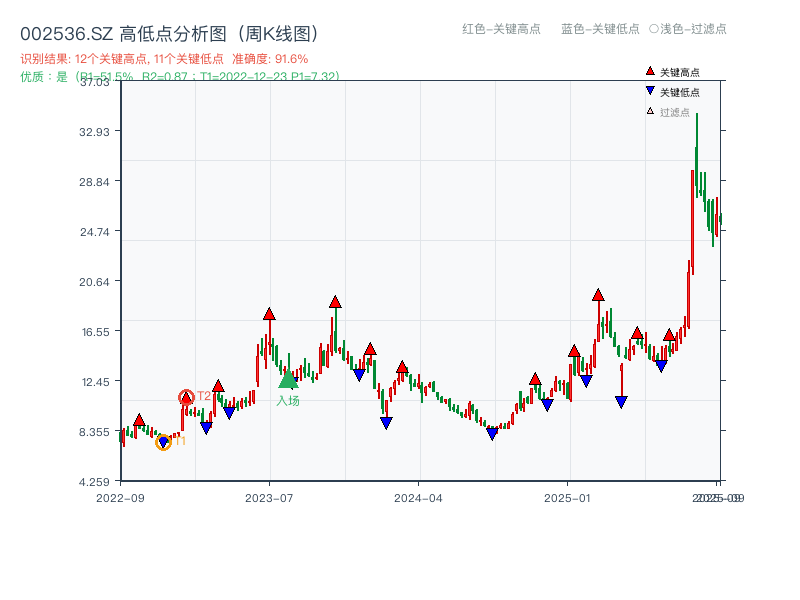Click the blue low marker at the mid-2024 bottom
The width and height of the screenshot is (800, 600).
pos(492,434)
